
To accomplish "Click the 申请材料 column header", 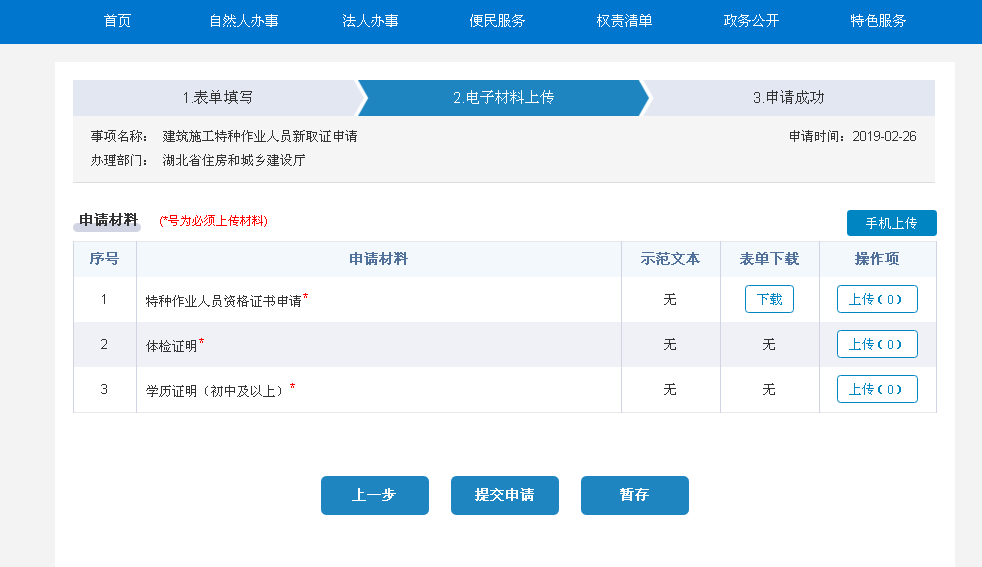I will click(x=378, y=259).
